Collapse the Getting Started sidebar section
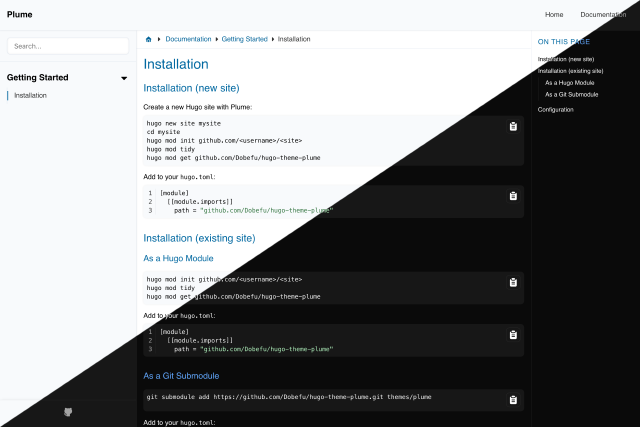The width and height of the screenshot is (640, 427). 124,78
